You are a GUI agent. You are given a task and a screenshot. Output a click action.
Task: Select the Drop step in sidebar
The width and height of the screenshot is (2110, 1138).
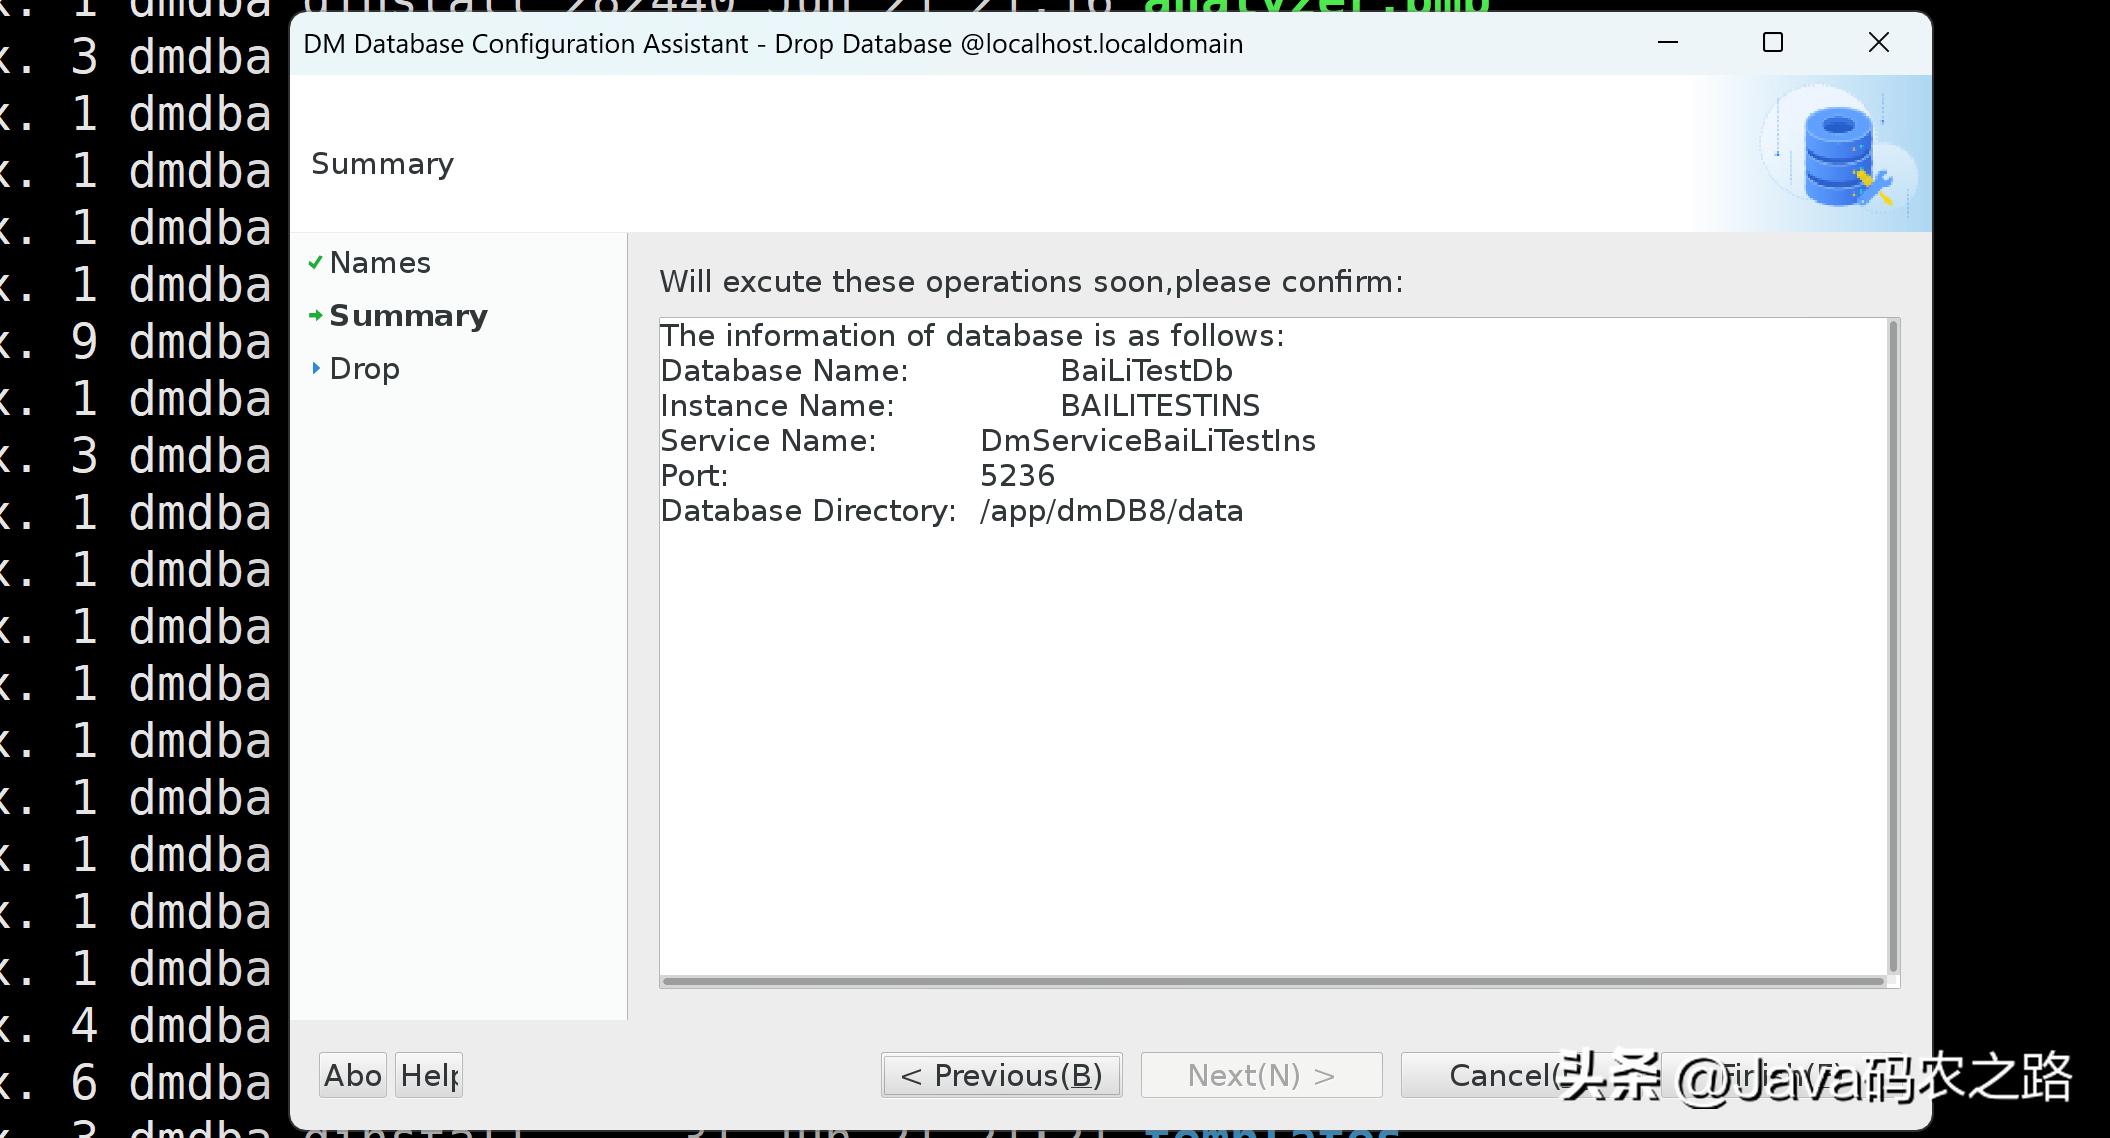[x=364, y=369]
